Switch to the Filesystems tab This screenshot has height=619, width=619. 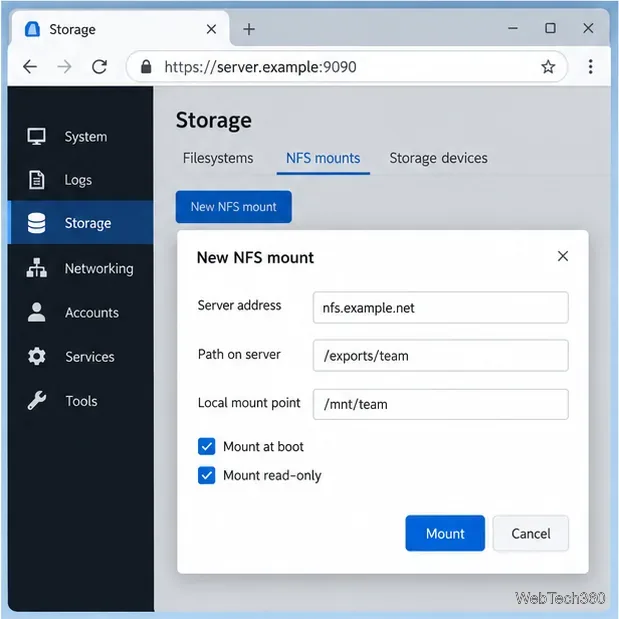218,158
